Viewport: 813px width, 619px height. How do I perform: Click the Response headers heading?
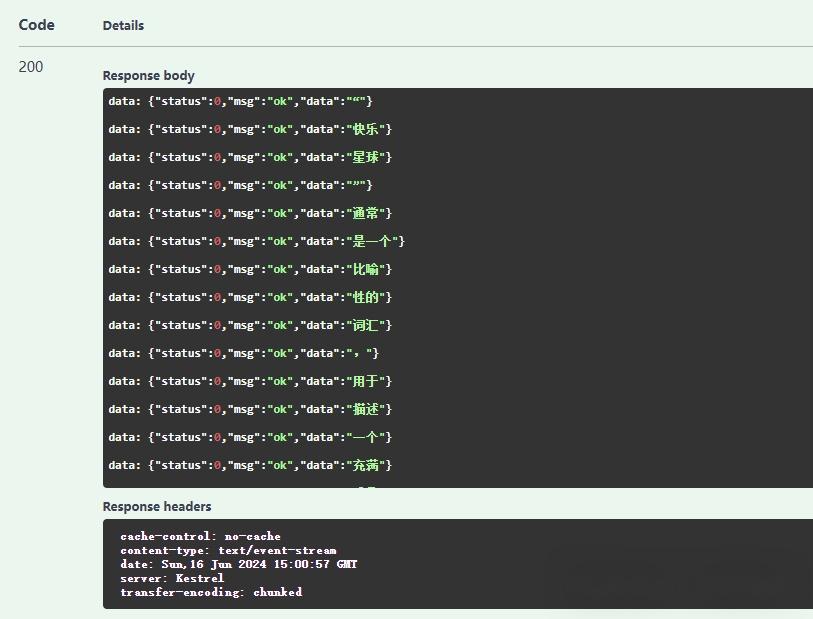click(156, 506)
